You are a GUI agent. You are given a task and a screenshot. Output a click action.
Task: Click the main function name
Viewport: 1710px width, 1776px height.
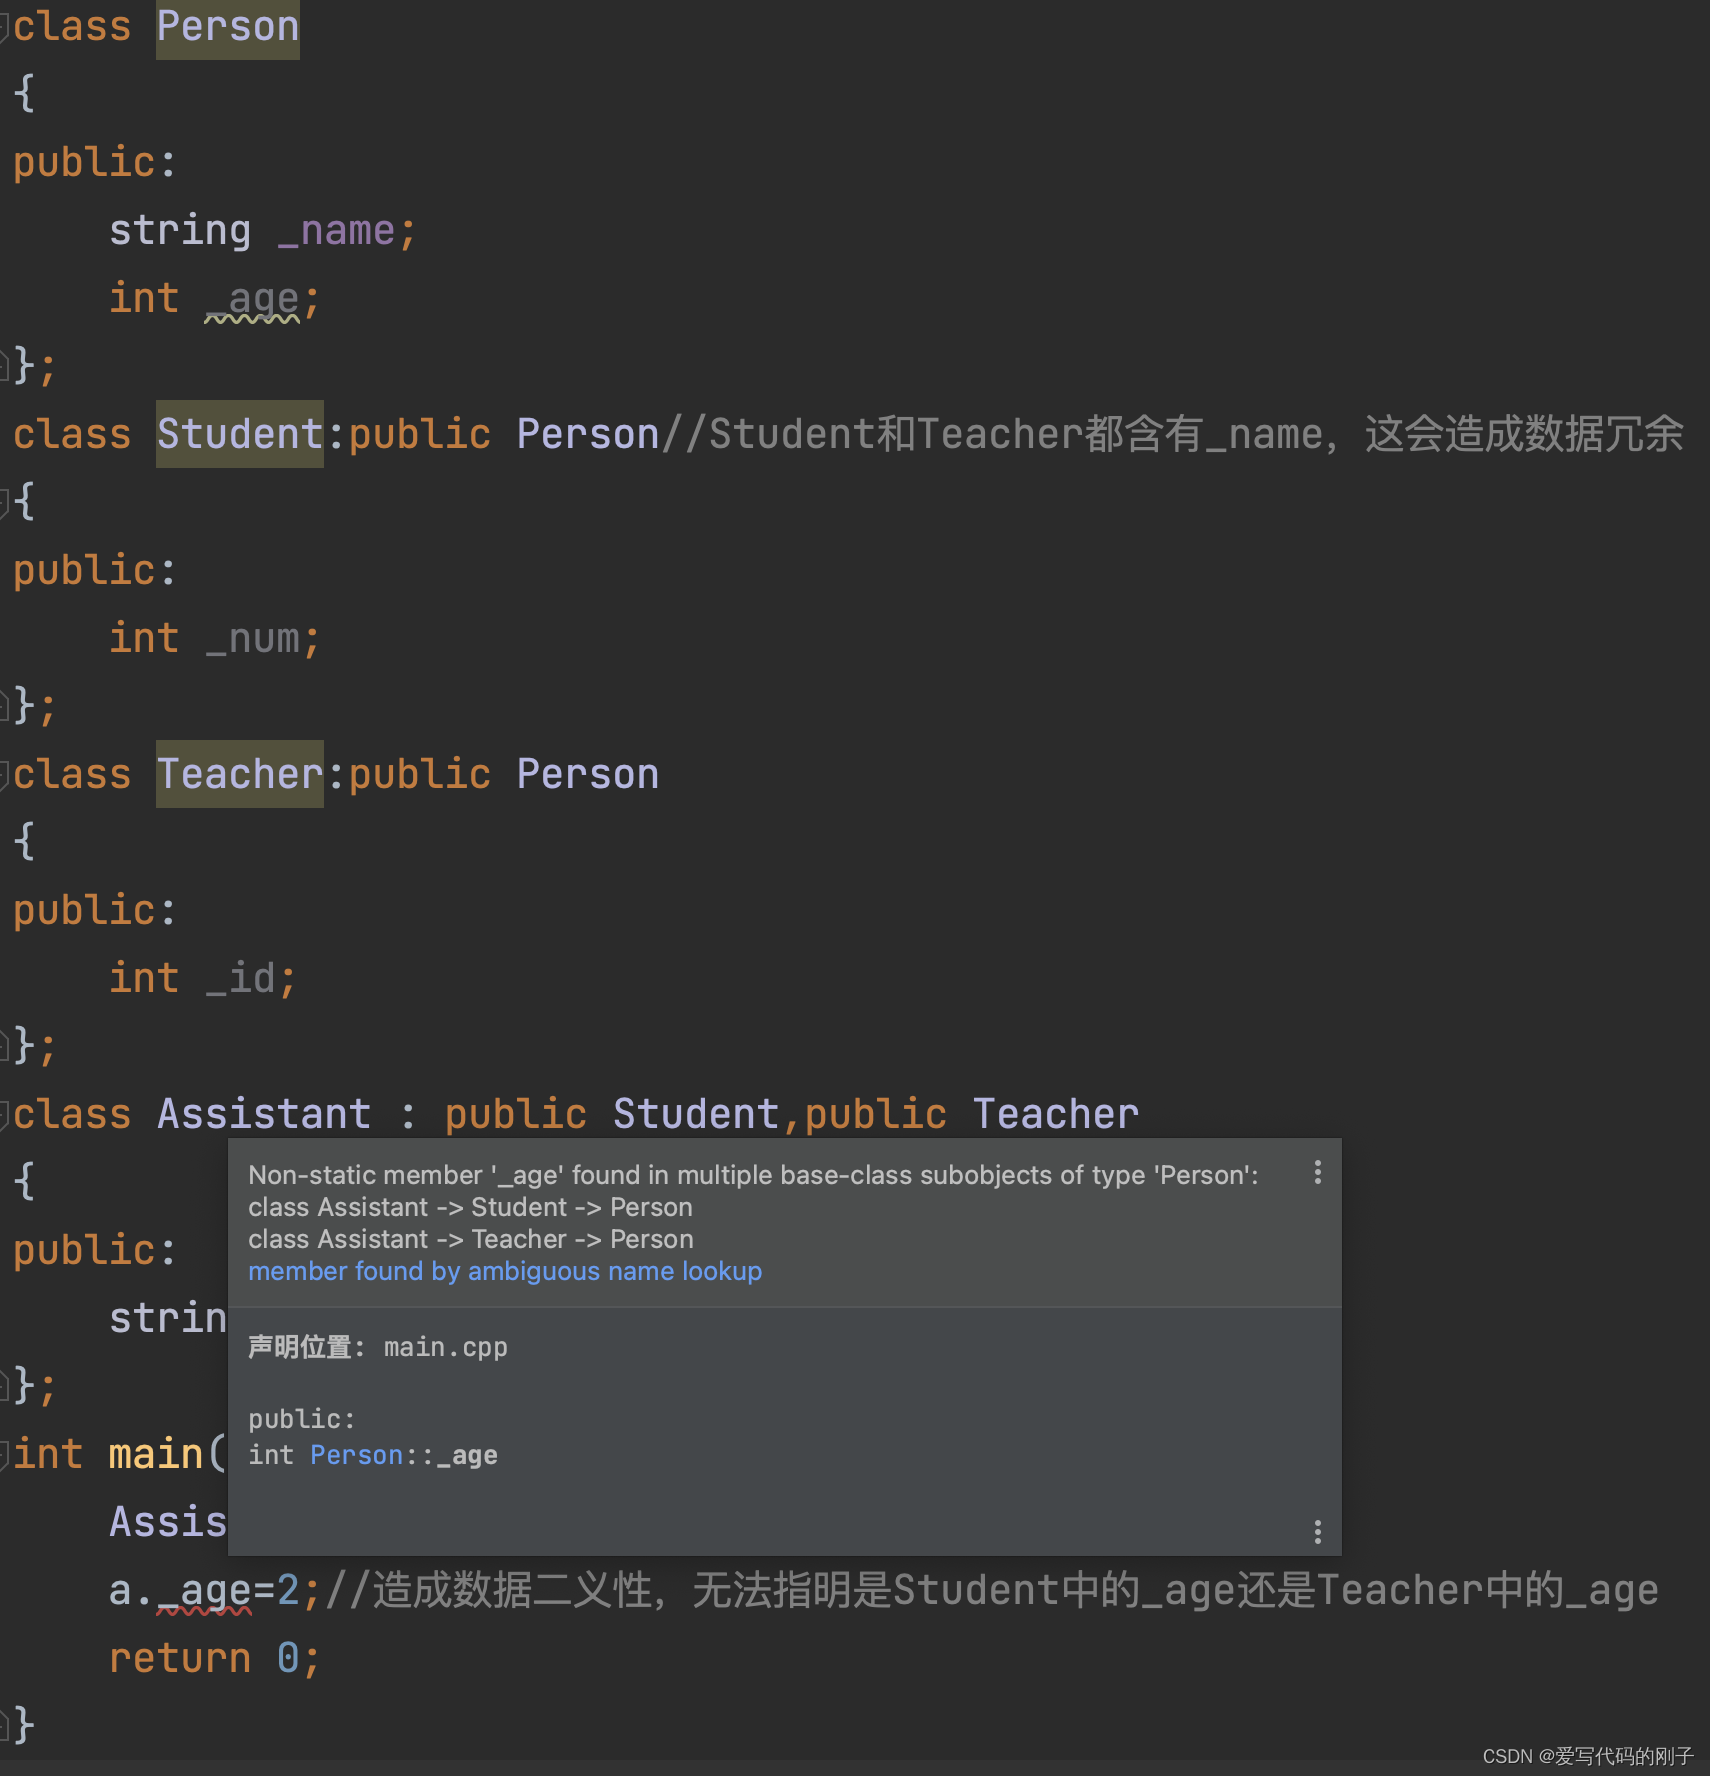click(156, 1454)
